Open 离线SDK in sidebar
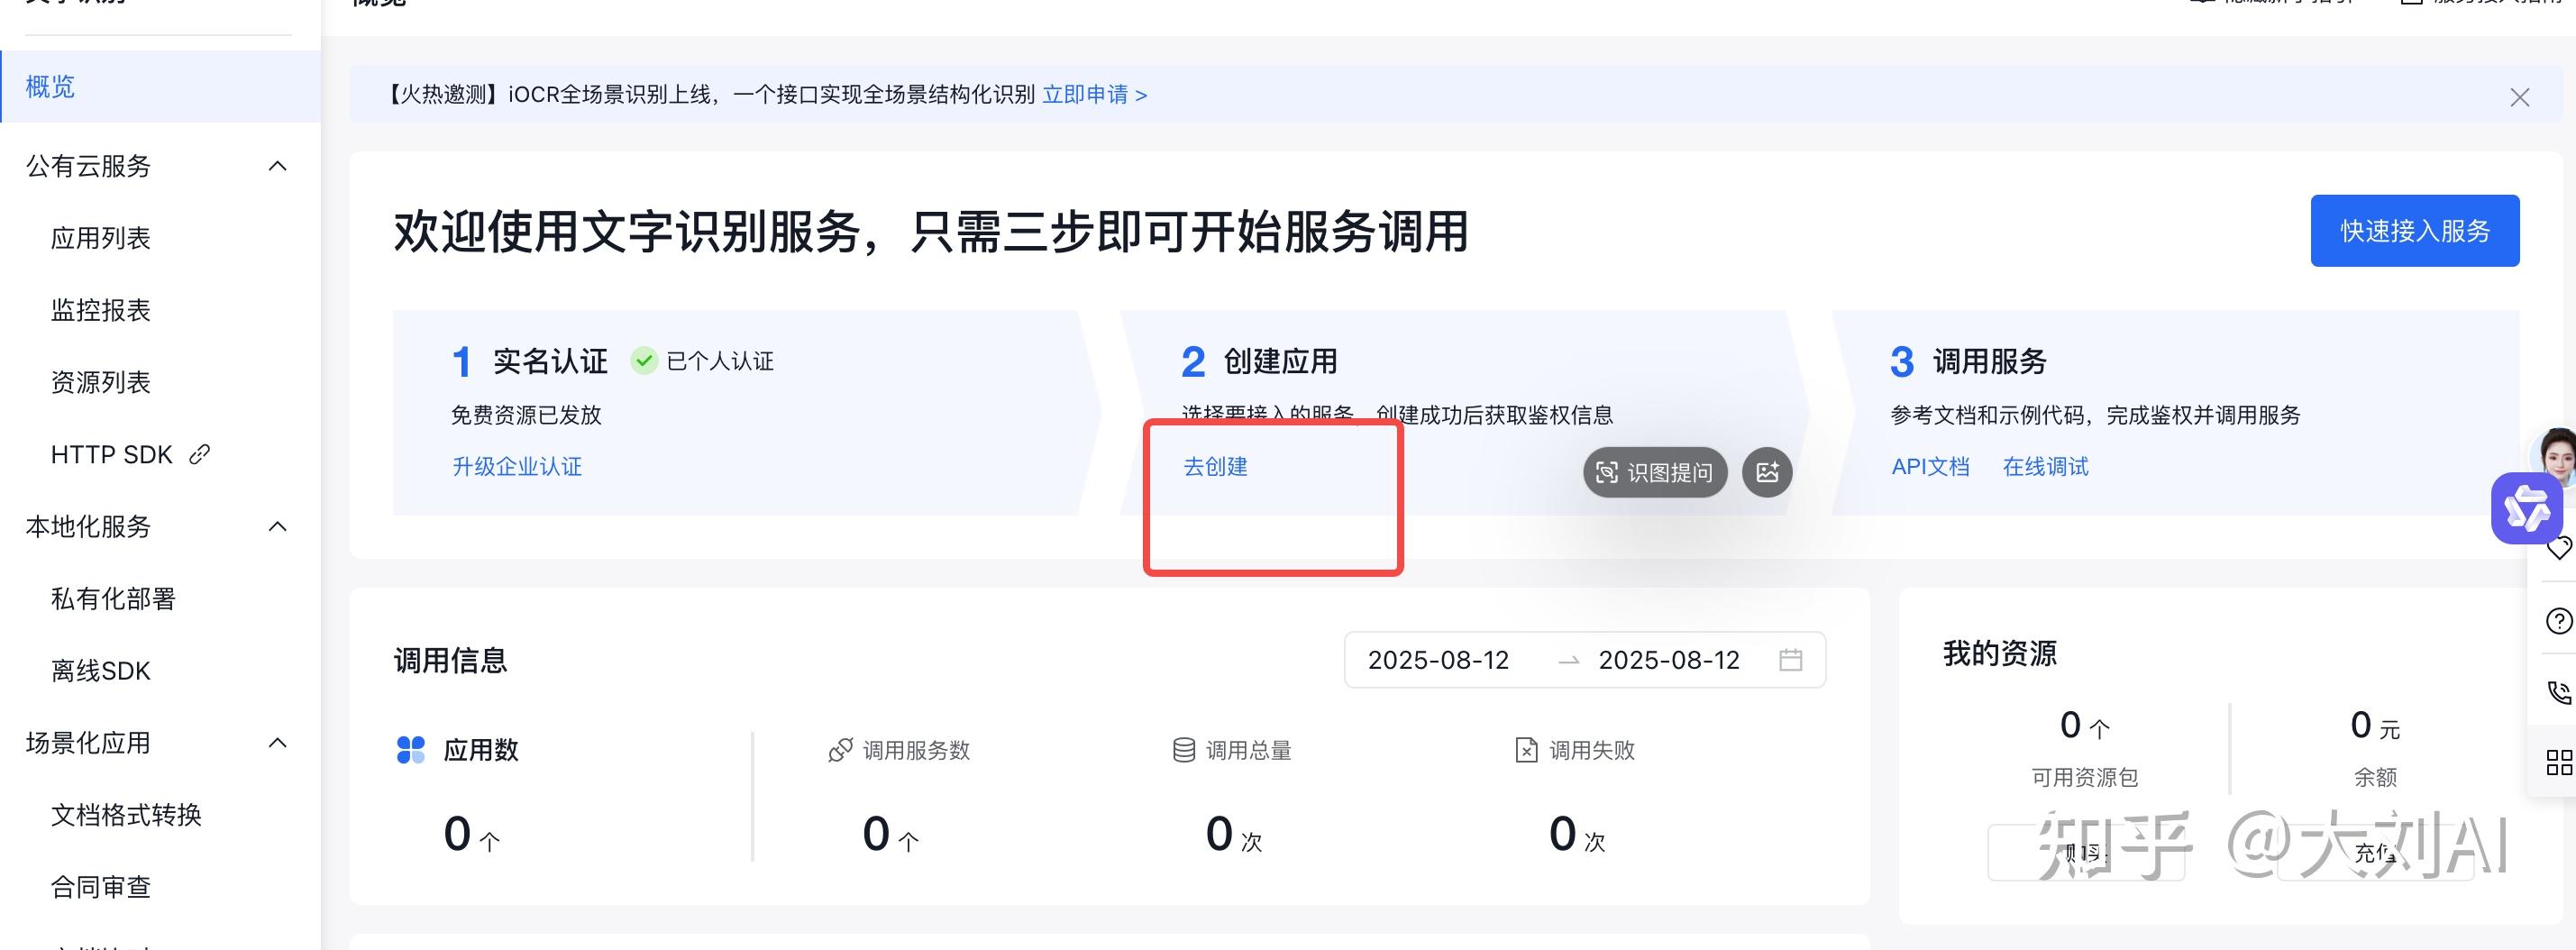 [100, 671]
